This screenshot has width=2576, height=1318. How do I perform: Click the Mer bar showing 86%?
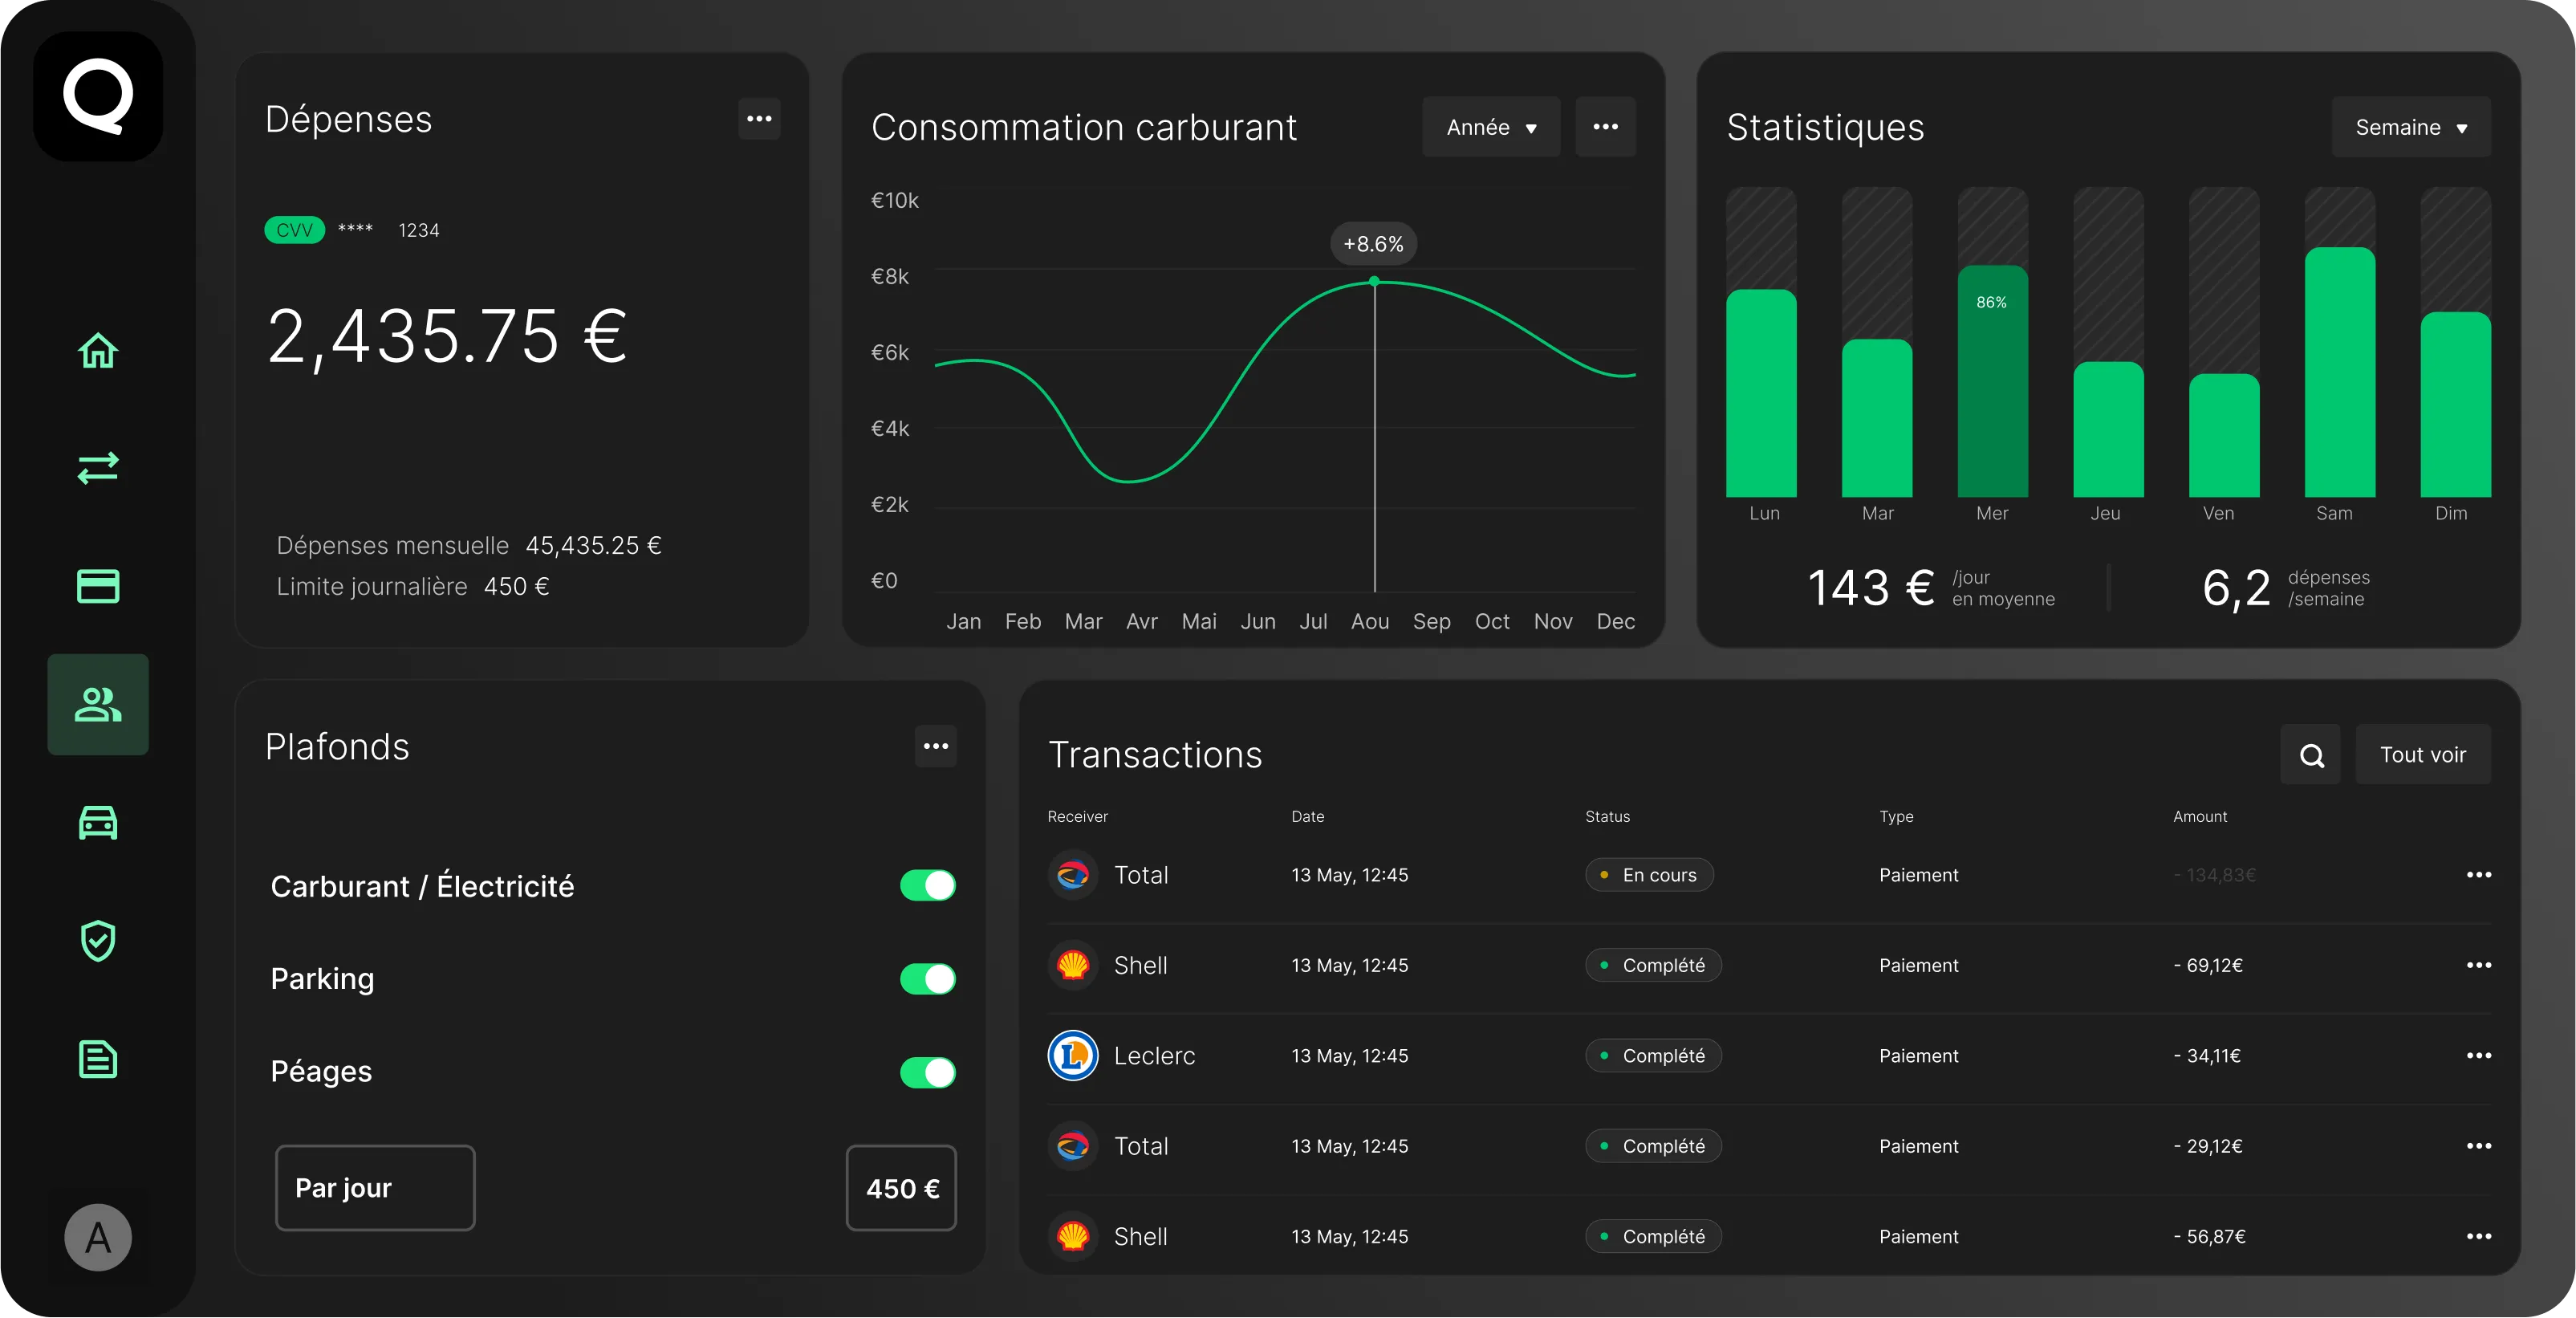coord(1992,381)
